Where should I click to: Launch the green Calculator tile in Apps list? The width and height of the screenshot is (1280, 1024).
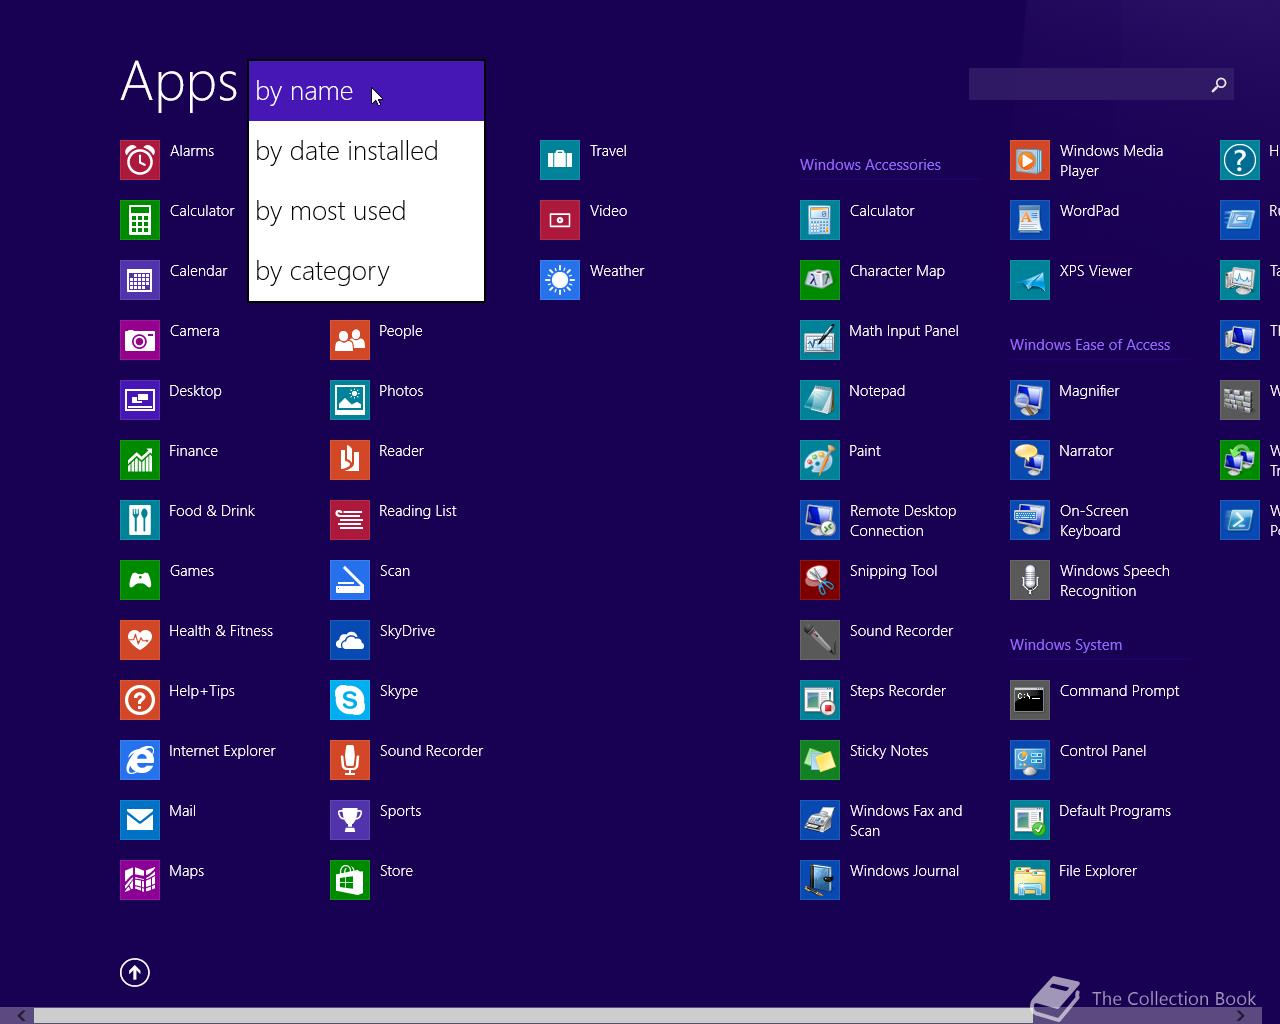coord(140,220)
